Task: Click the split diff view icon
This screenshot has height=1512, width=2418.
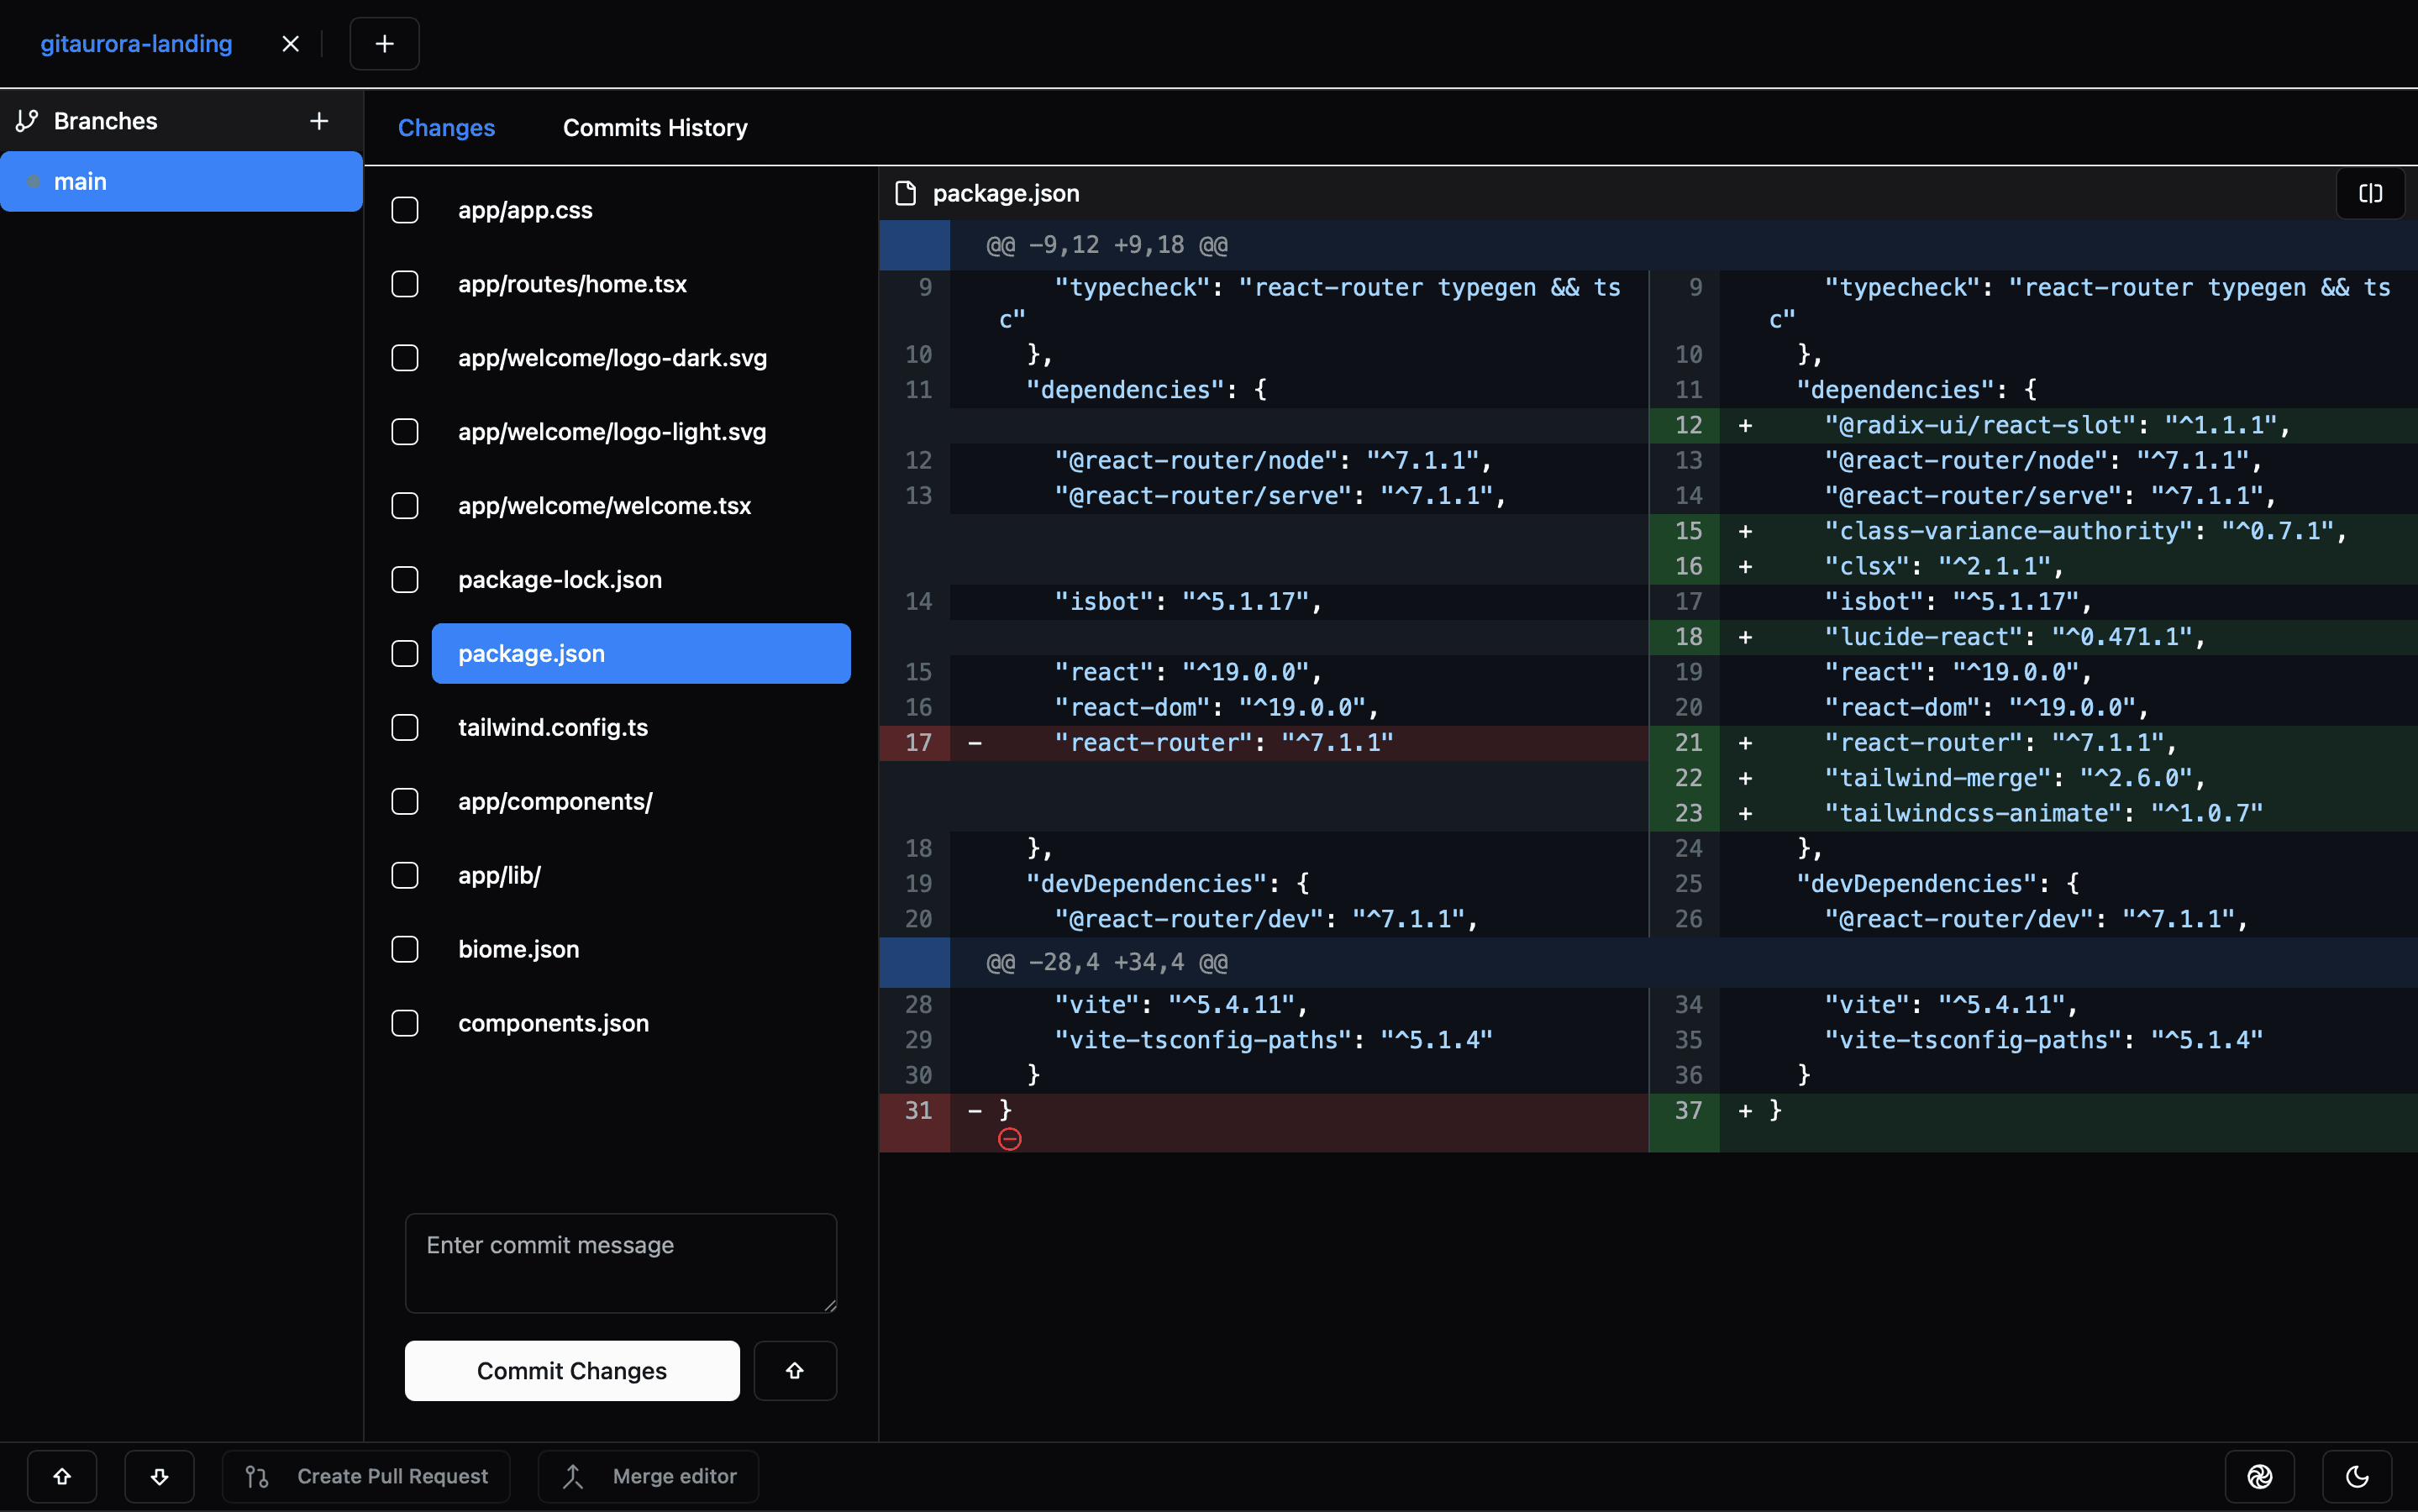Action: point(2371,193)
